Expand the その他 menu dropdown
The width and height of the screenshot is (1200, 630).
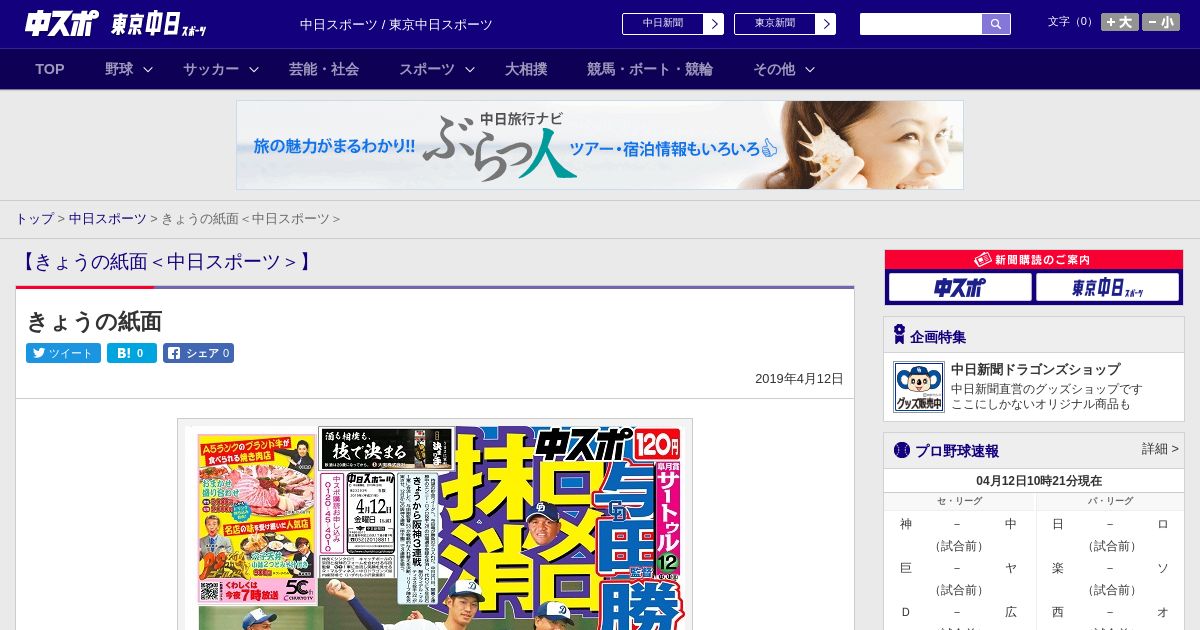click(784, 69)
